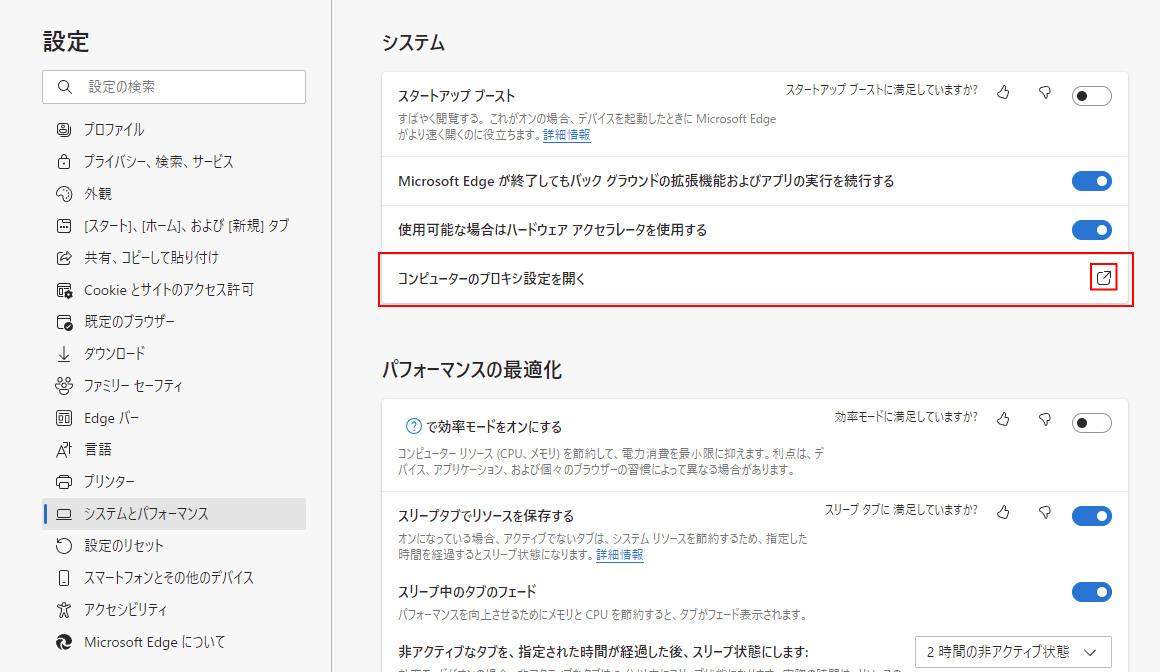Open ファミリー セーフティ settings
This screenshot has width=1160, height=672.
click(x=174, y=386)
